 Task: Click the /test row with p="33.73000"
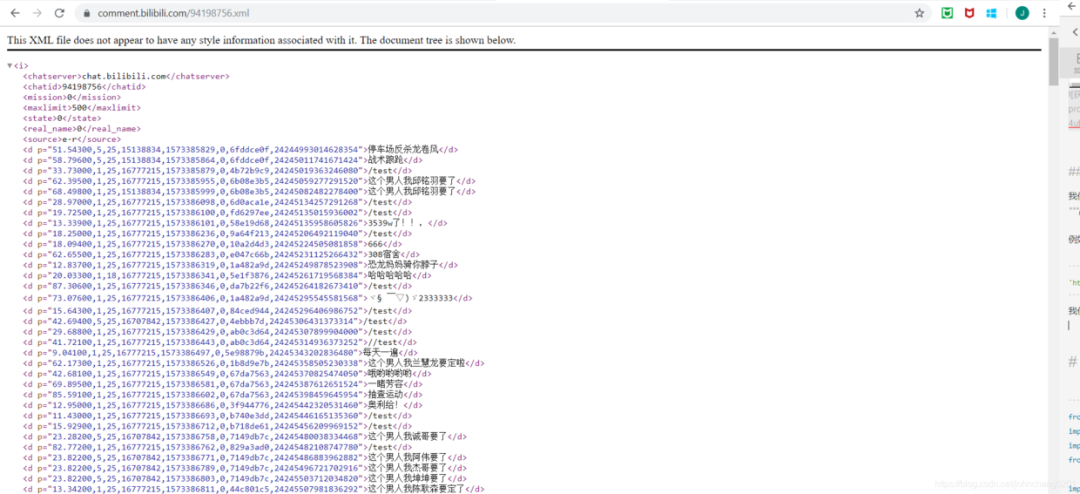[218, 170]
